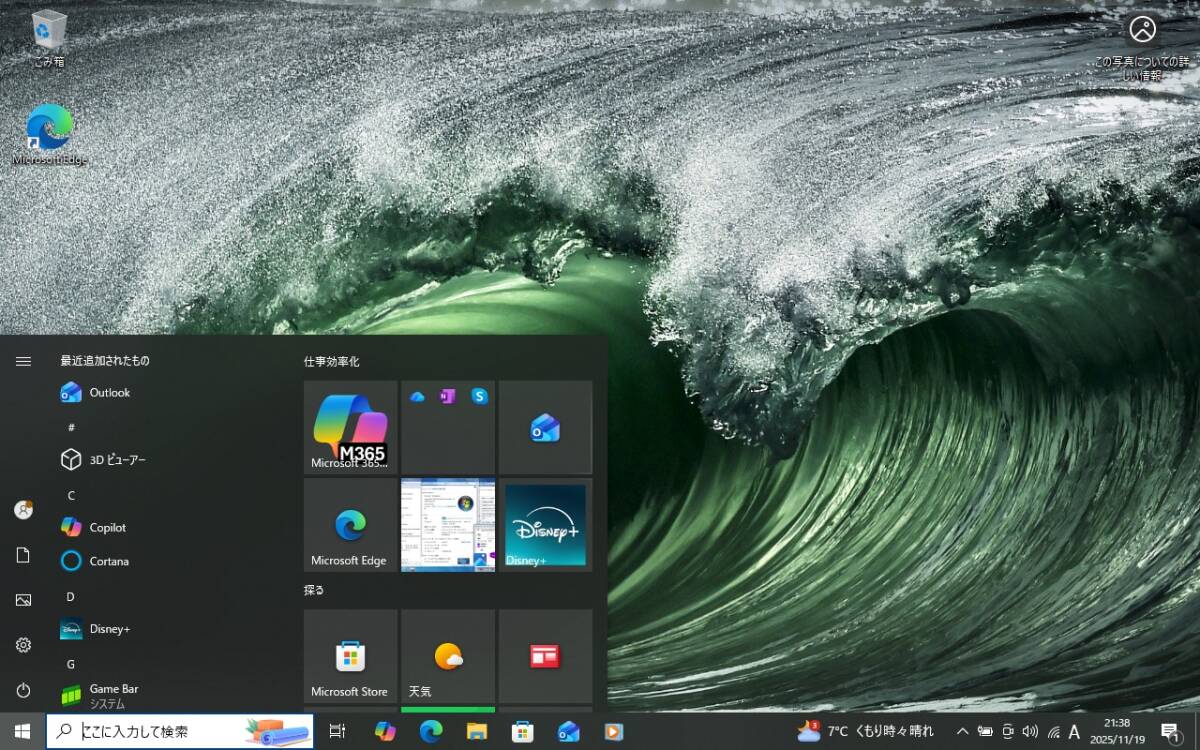
Task: Open the 天気 weather tile
Action: 448,656
